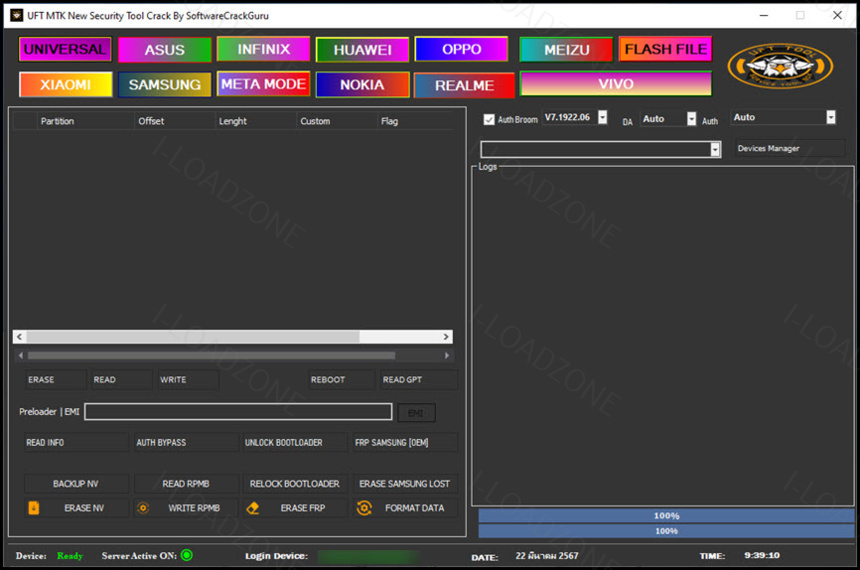Click the date value in status bar
This screenshot has height=570, width=860.
(546, 556)
